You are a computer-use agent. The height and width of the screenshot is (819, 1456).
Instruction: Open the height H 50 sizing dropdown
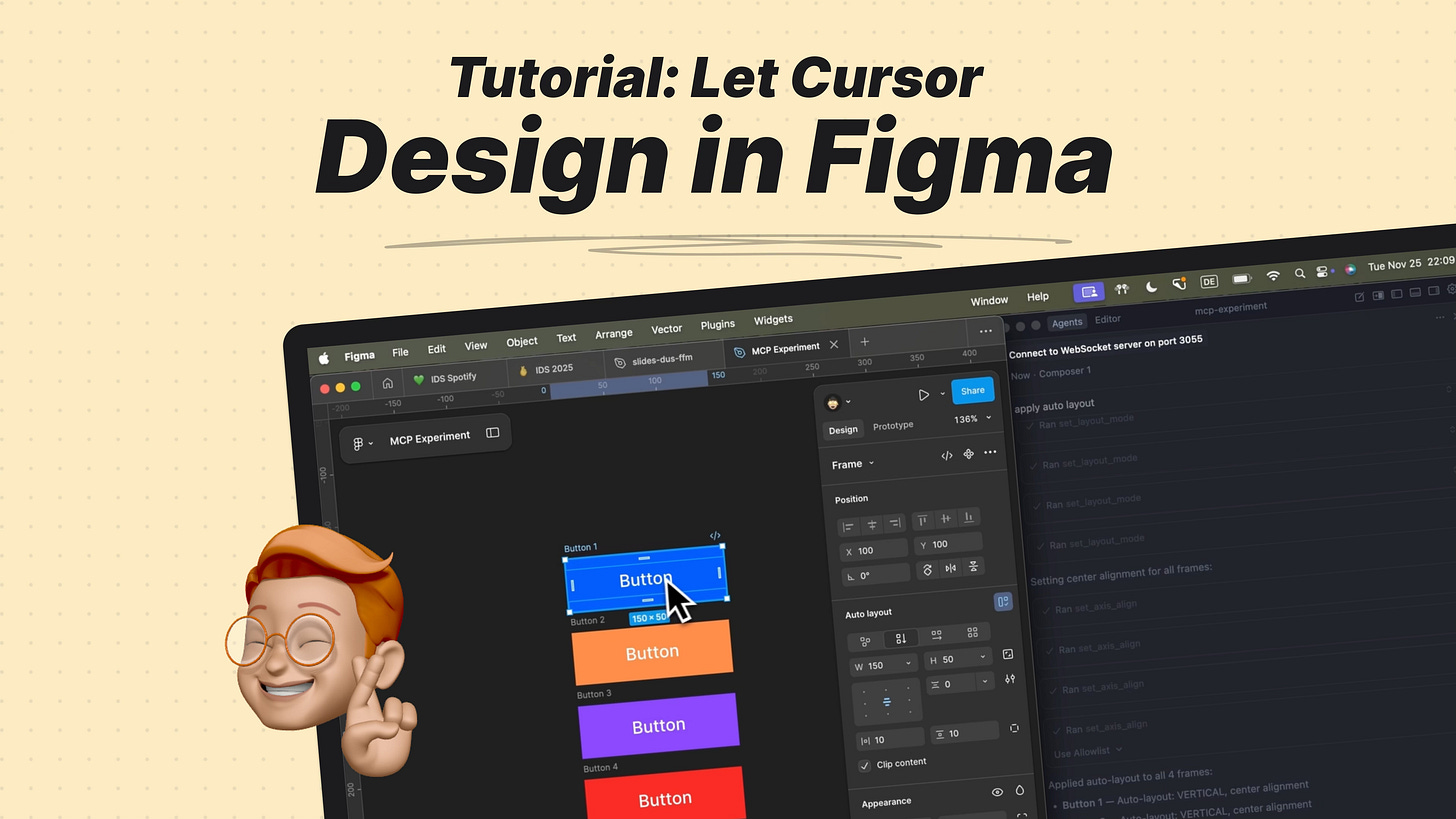pyautogui.click(x=984, y=657)
